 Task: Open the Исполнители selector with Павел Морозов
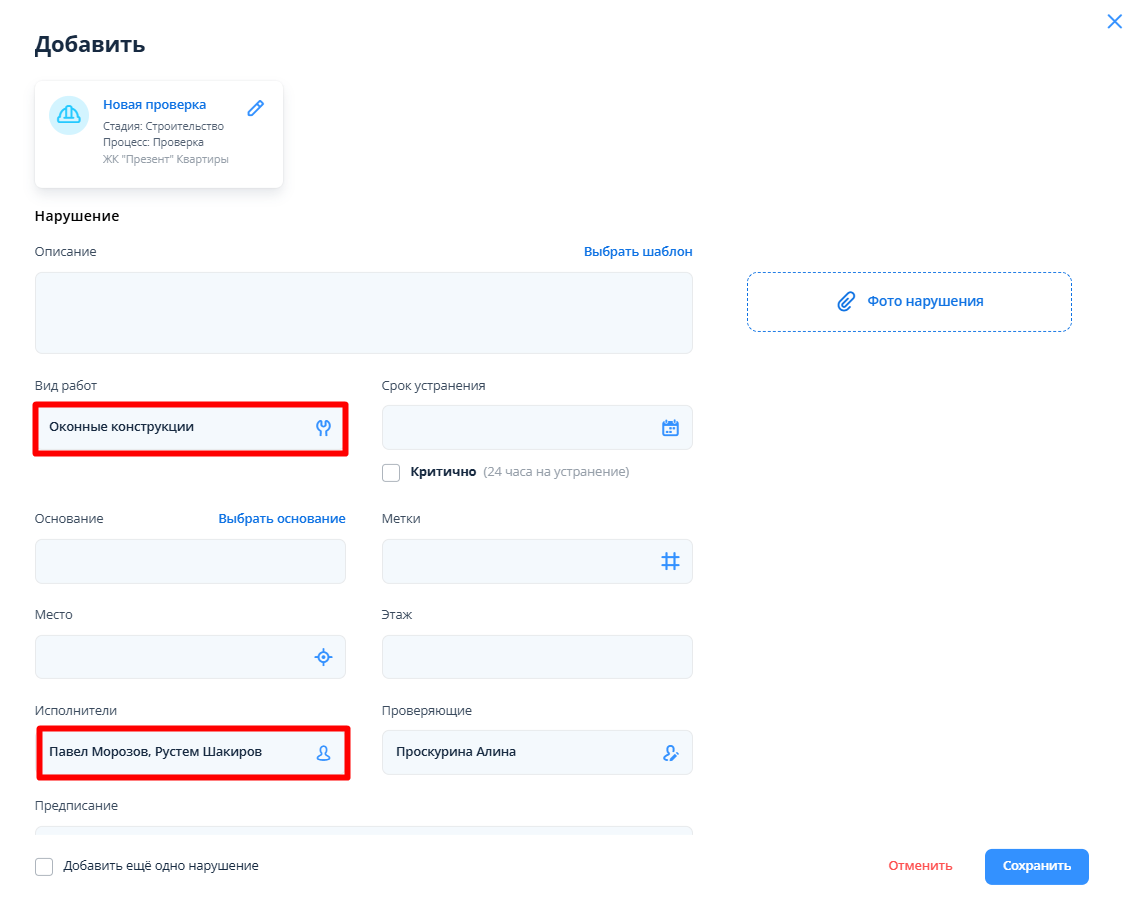click(170, 752)
